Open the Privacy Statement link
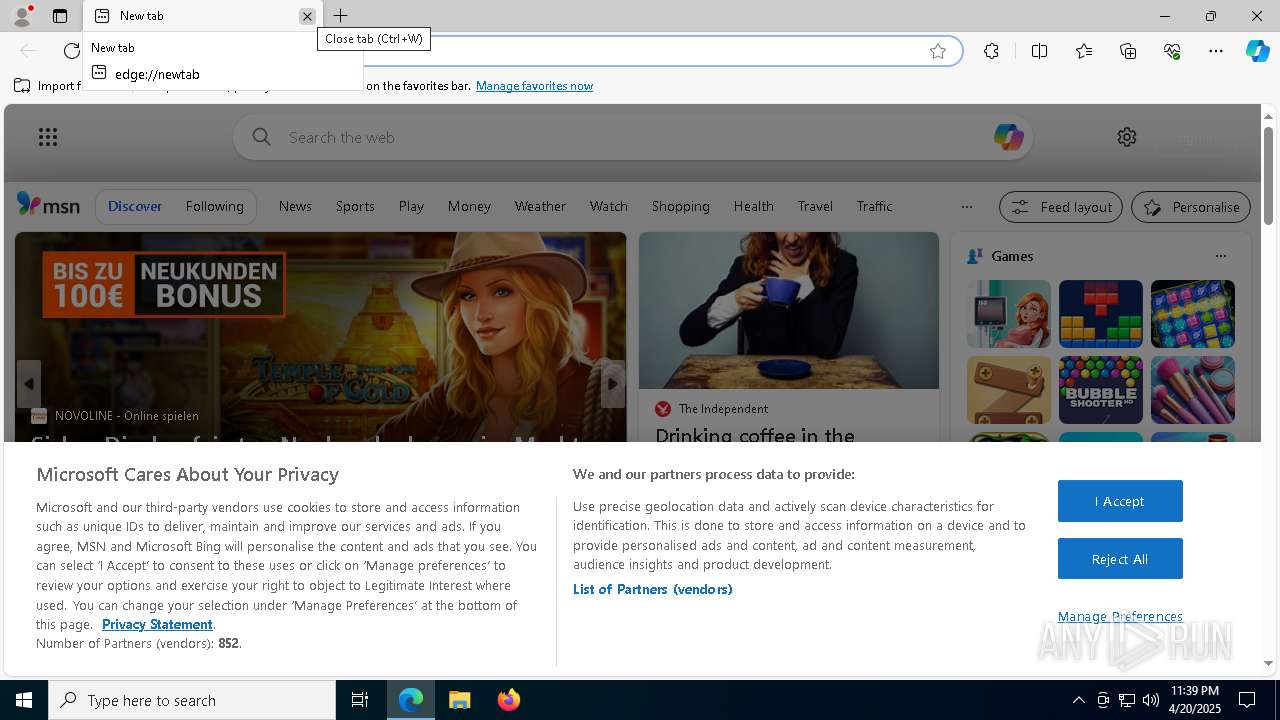This screenshot has width=1280, height=720. pos(157,624)
